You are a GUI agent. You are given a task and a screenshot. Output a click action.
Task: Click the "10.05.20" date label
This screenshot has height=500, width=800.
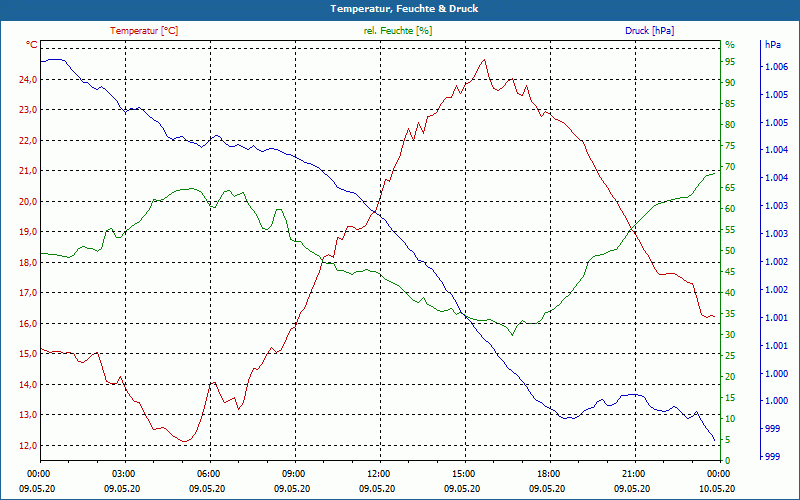coord(717,488)
